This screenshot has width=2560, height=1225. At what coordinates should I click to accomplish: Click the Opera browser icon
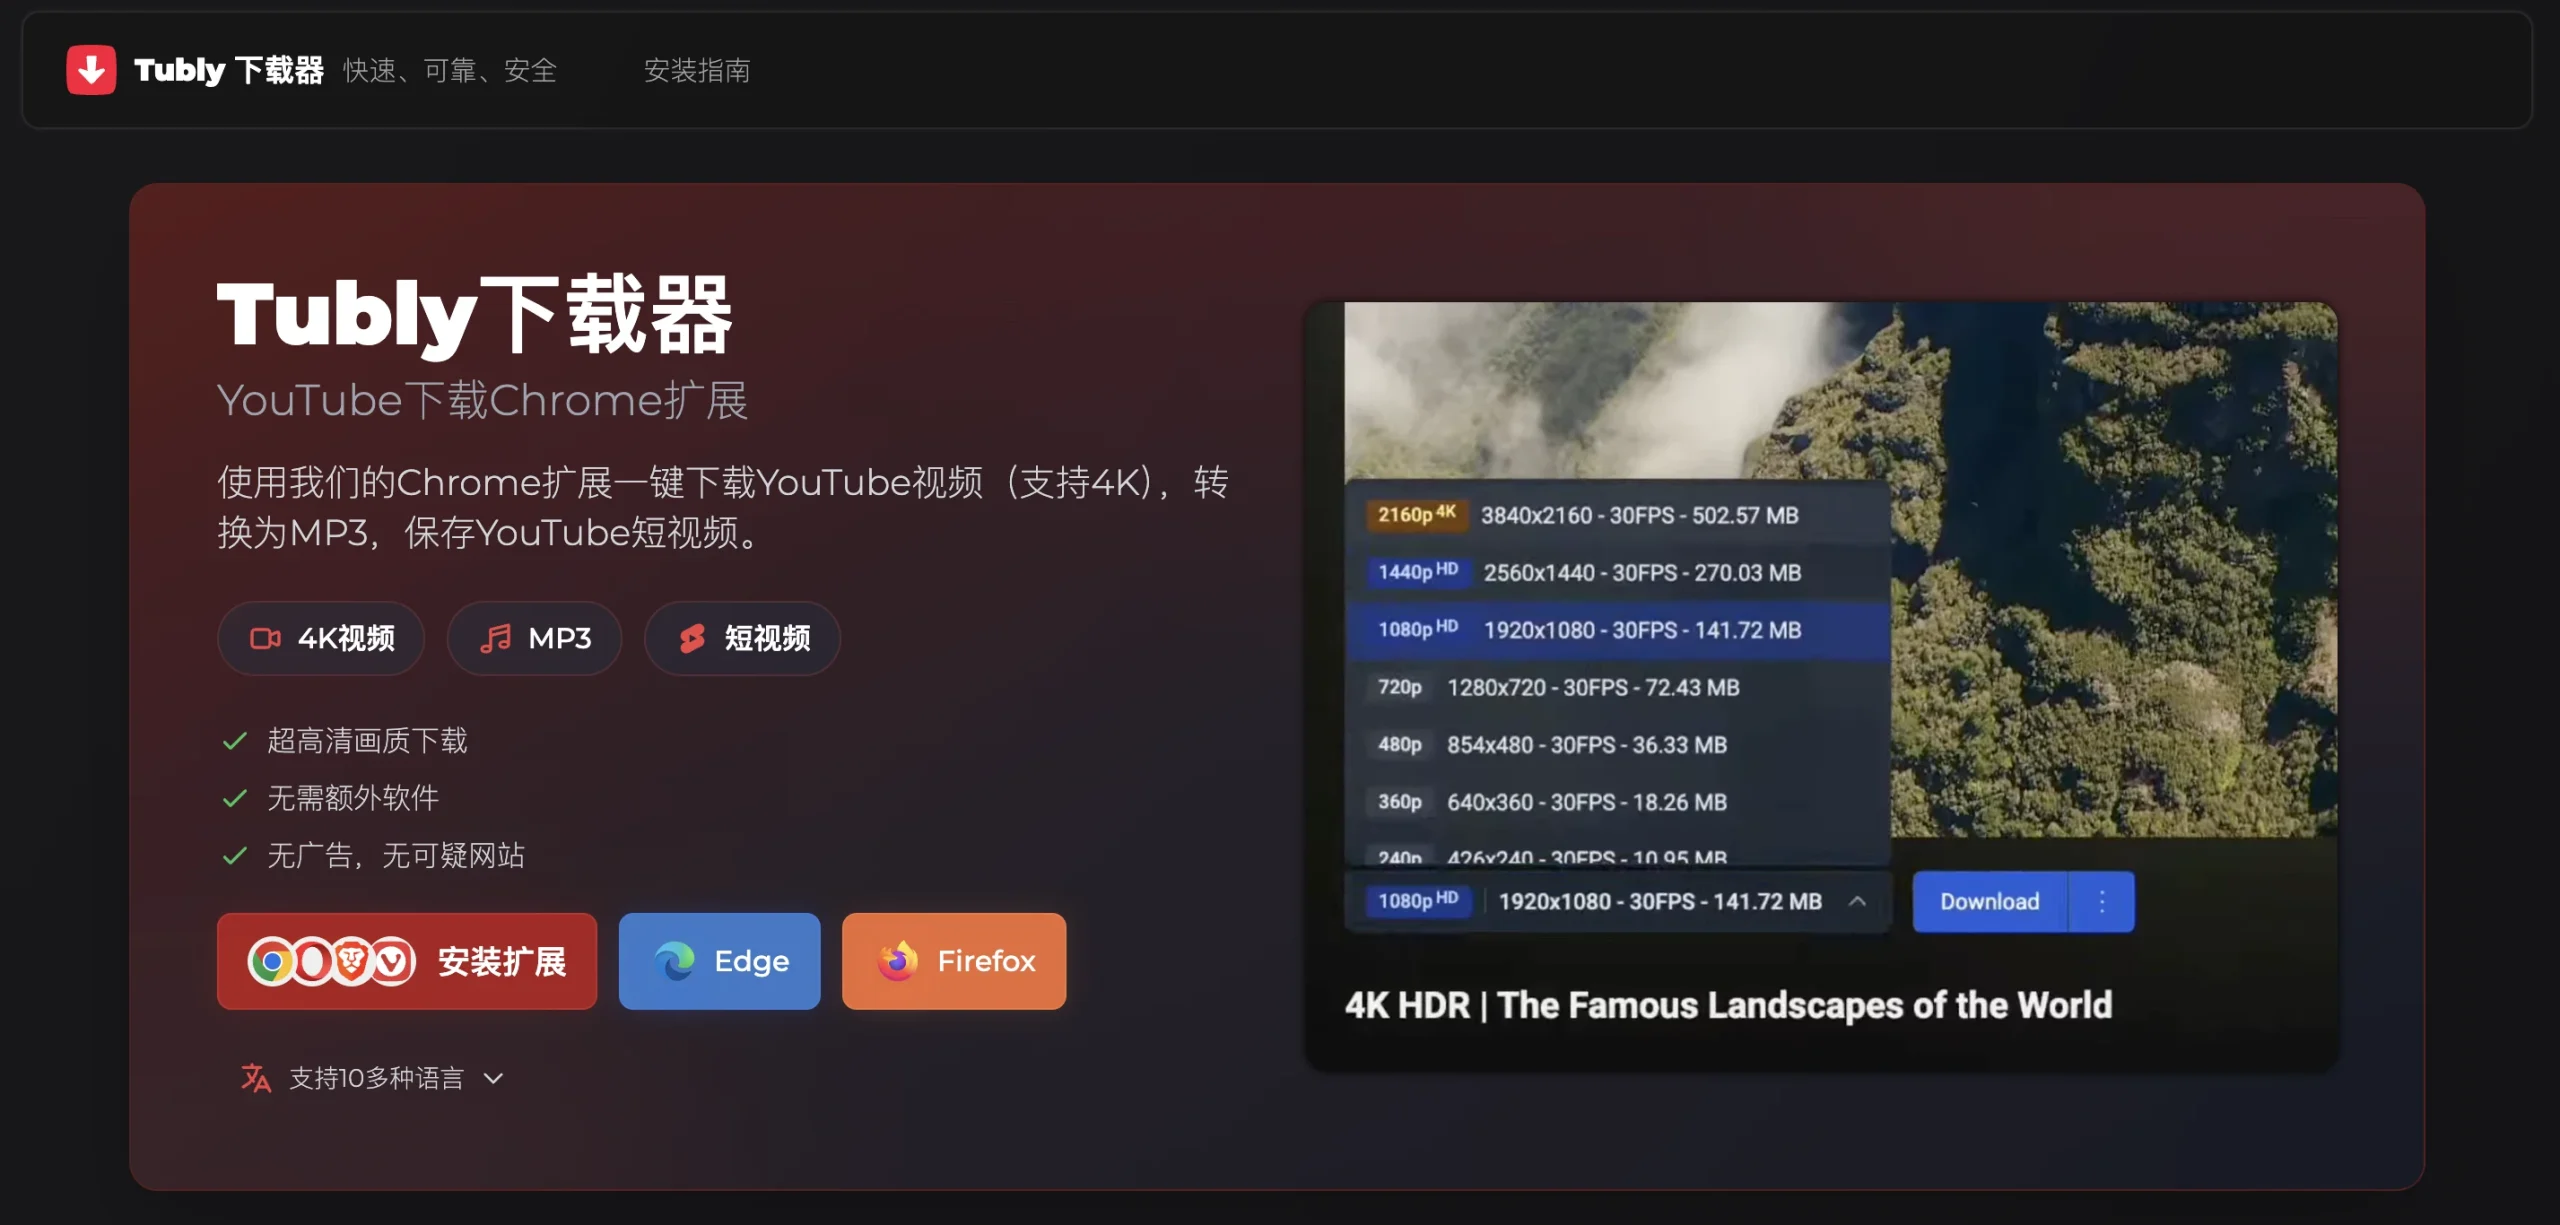click(x=312, y=962)
